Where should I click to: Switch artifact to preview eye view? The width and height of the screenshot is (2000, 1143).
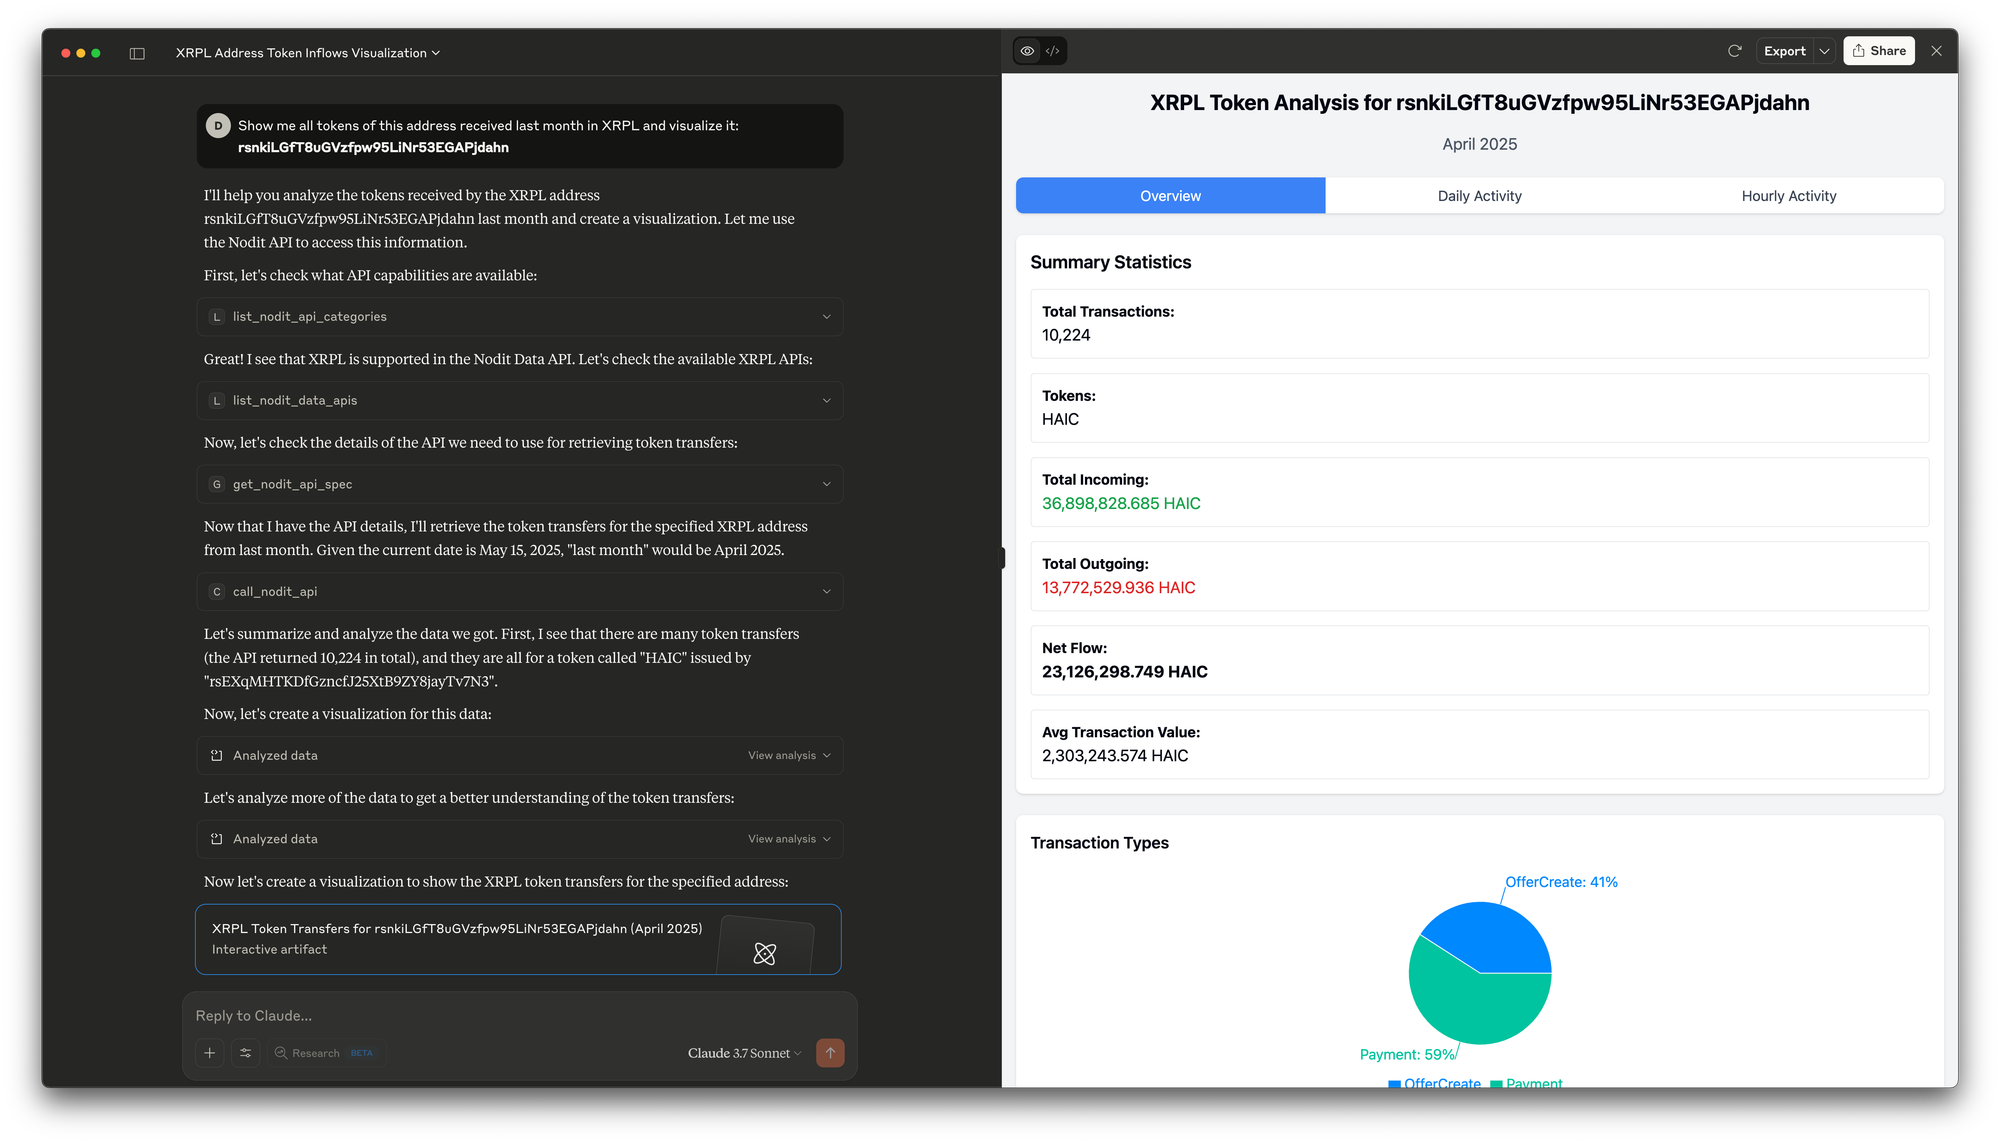click(x=1027, y=51)
